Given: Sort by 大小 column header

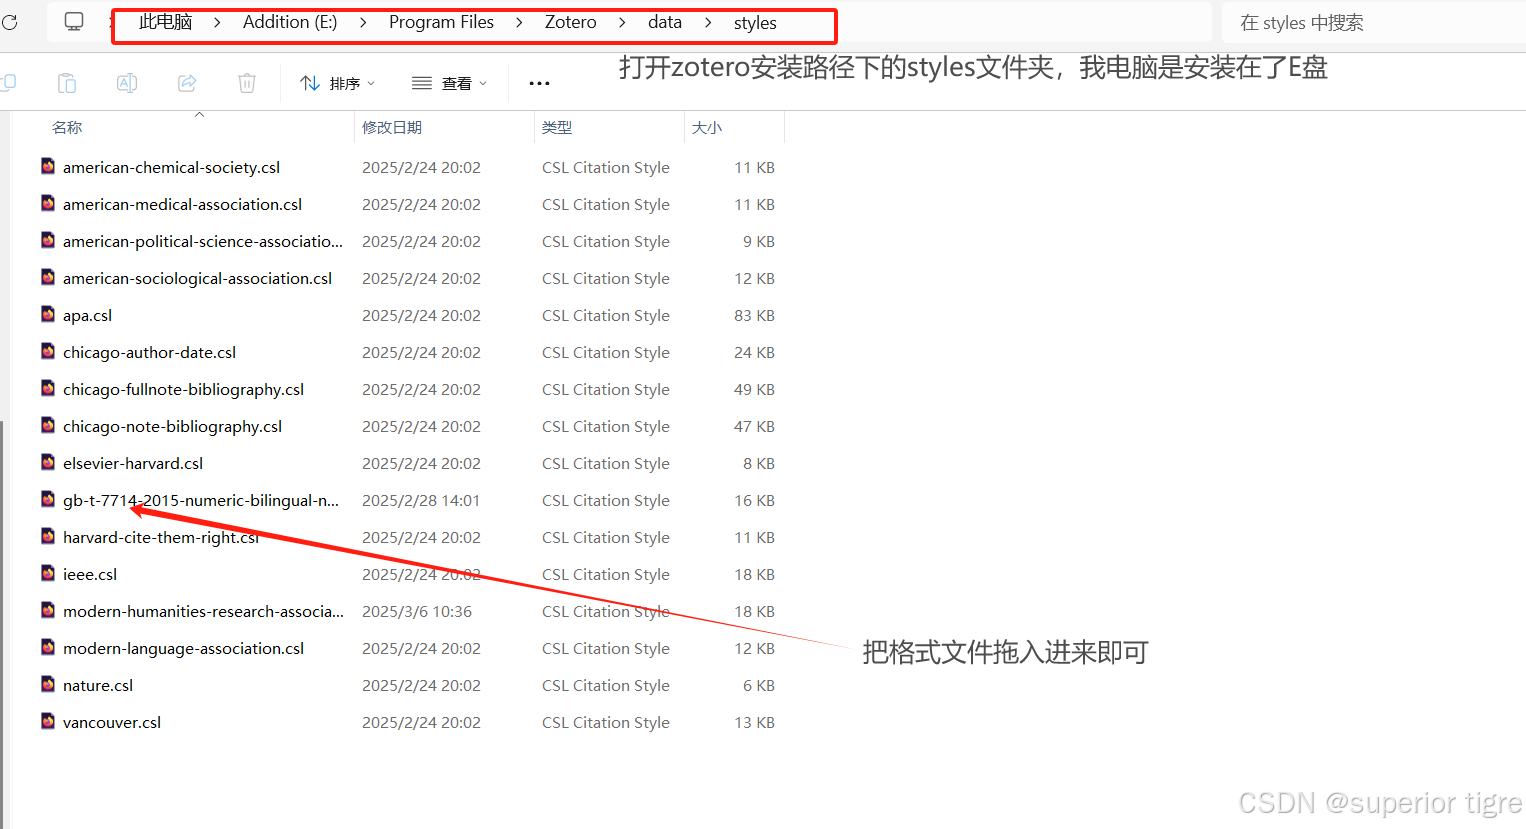Looking at the screenshot, I should [707, 128].
